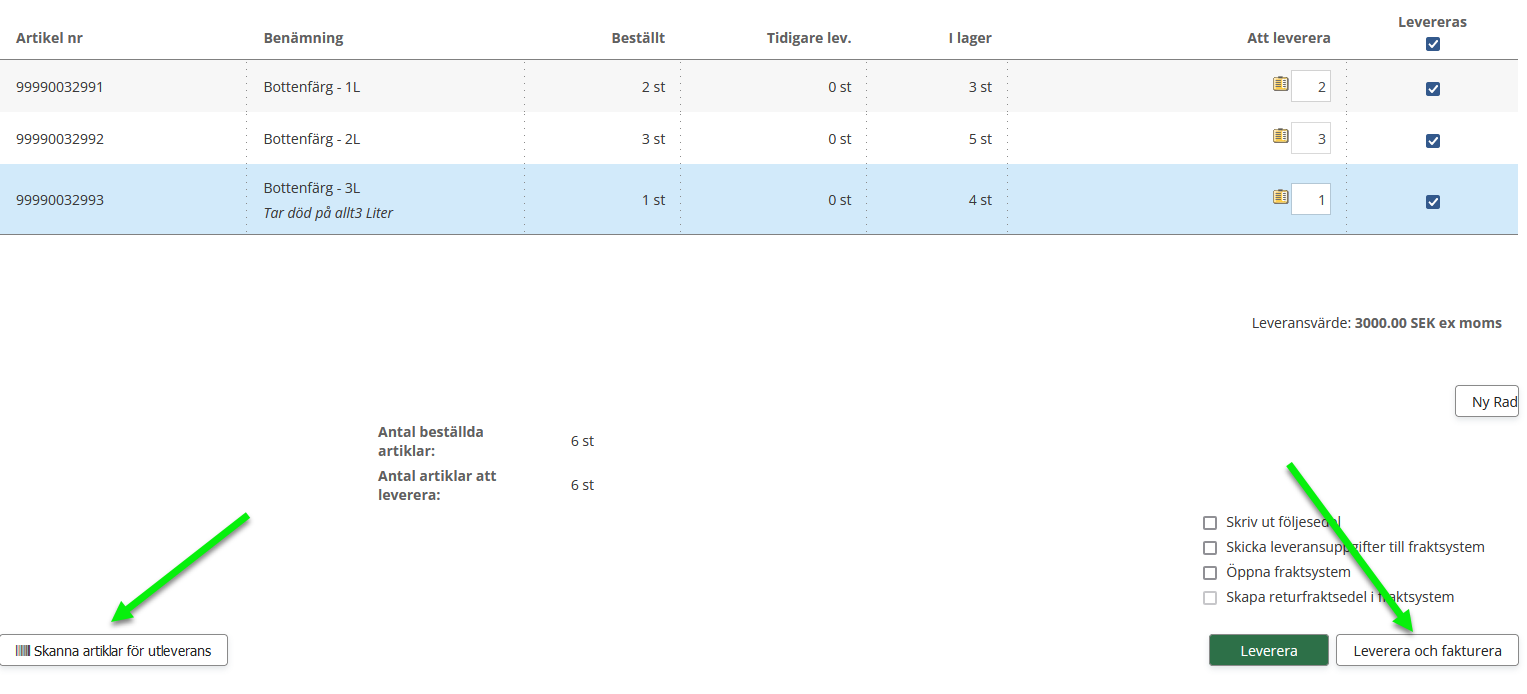Select the row with article number 99990032993
This screenshot has width=1527, height=694.
click(60, 200)
